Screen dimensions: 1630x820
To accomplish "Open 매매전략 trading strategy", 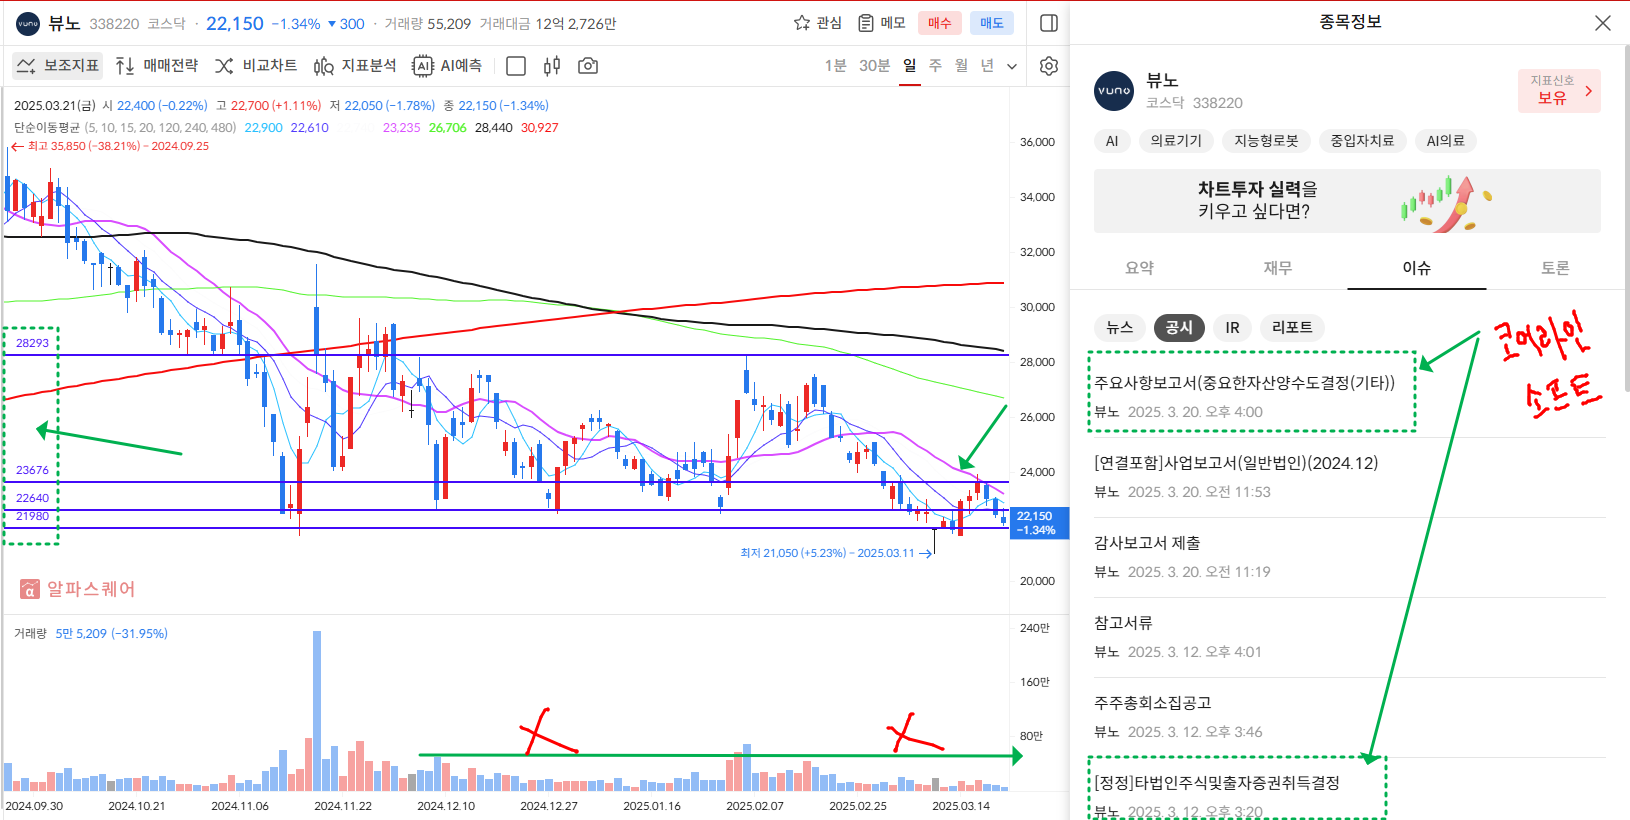I will tap(157, 66).
